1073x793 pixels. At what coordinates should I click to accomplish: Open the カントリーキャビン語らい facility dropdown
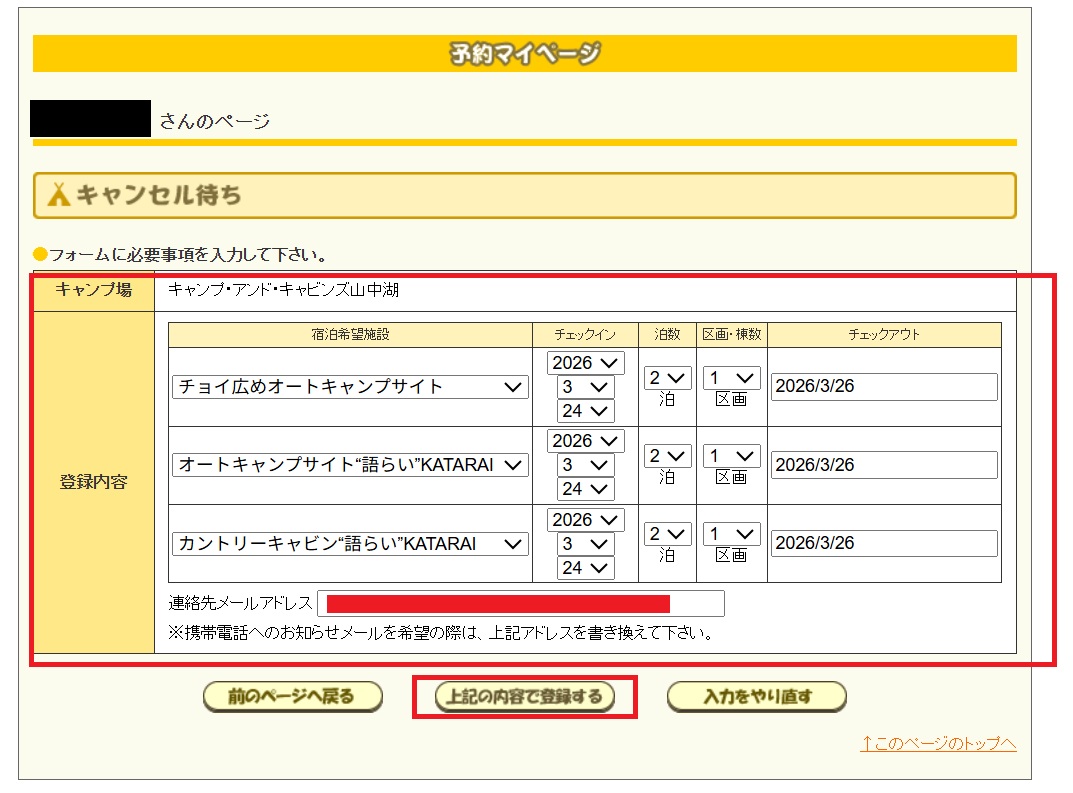tap(350, 544)
